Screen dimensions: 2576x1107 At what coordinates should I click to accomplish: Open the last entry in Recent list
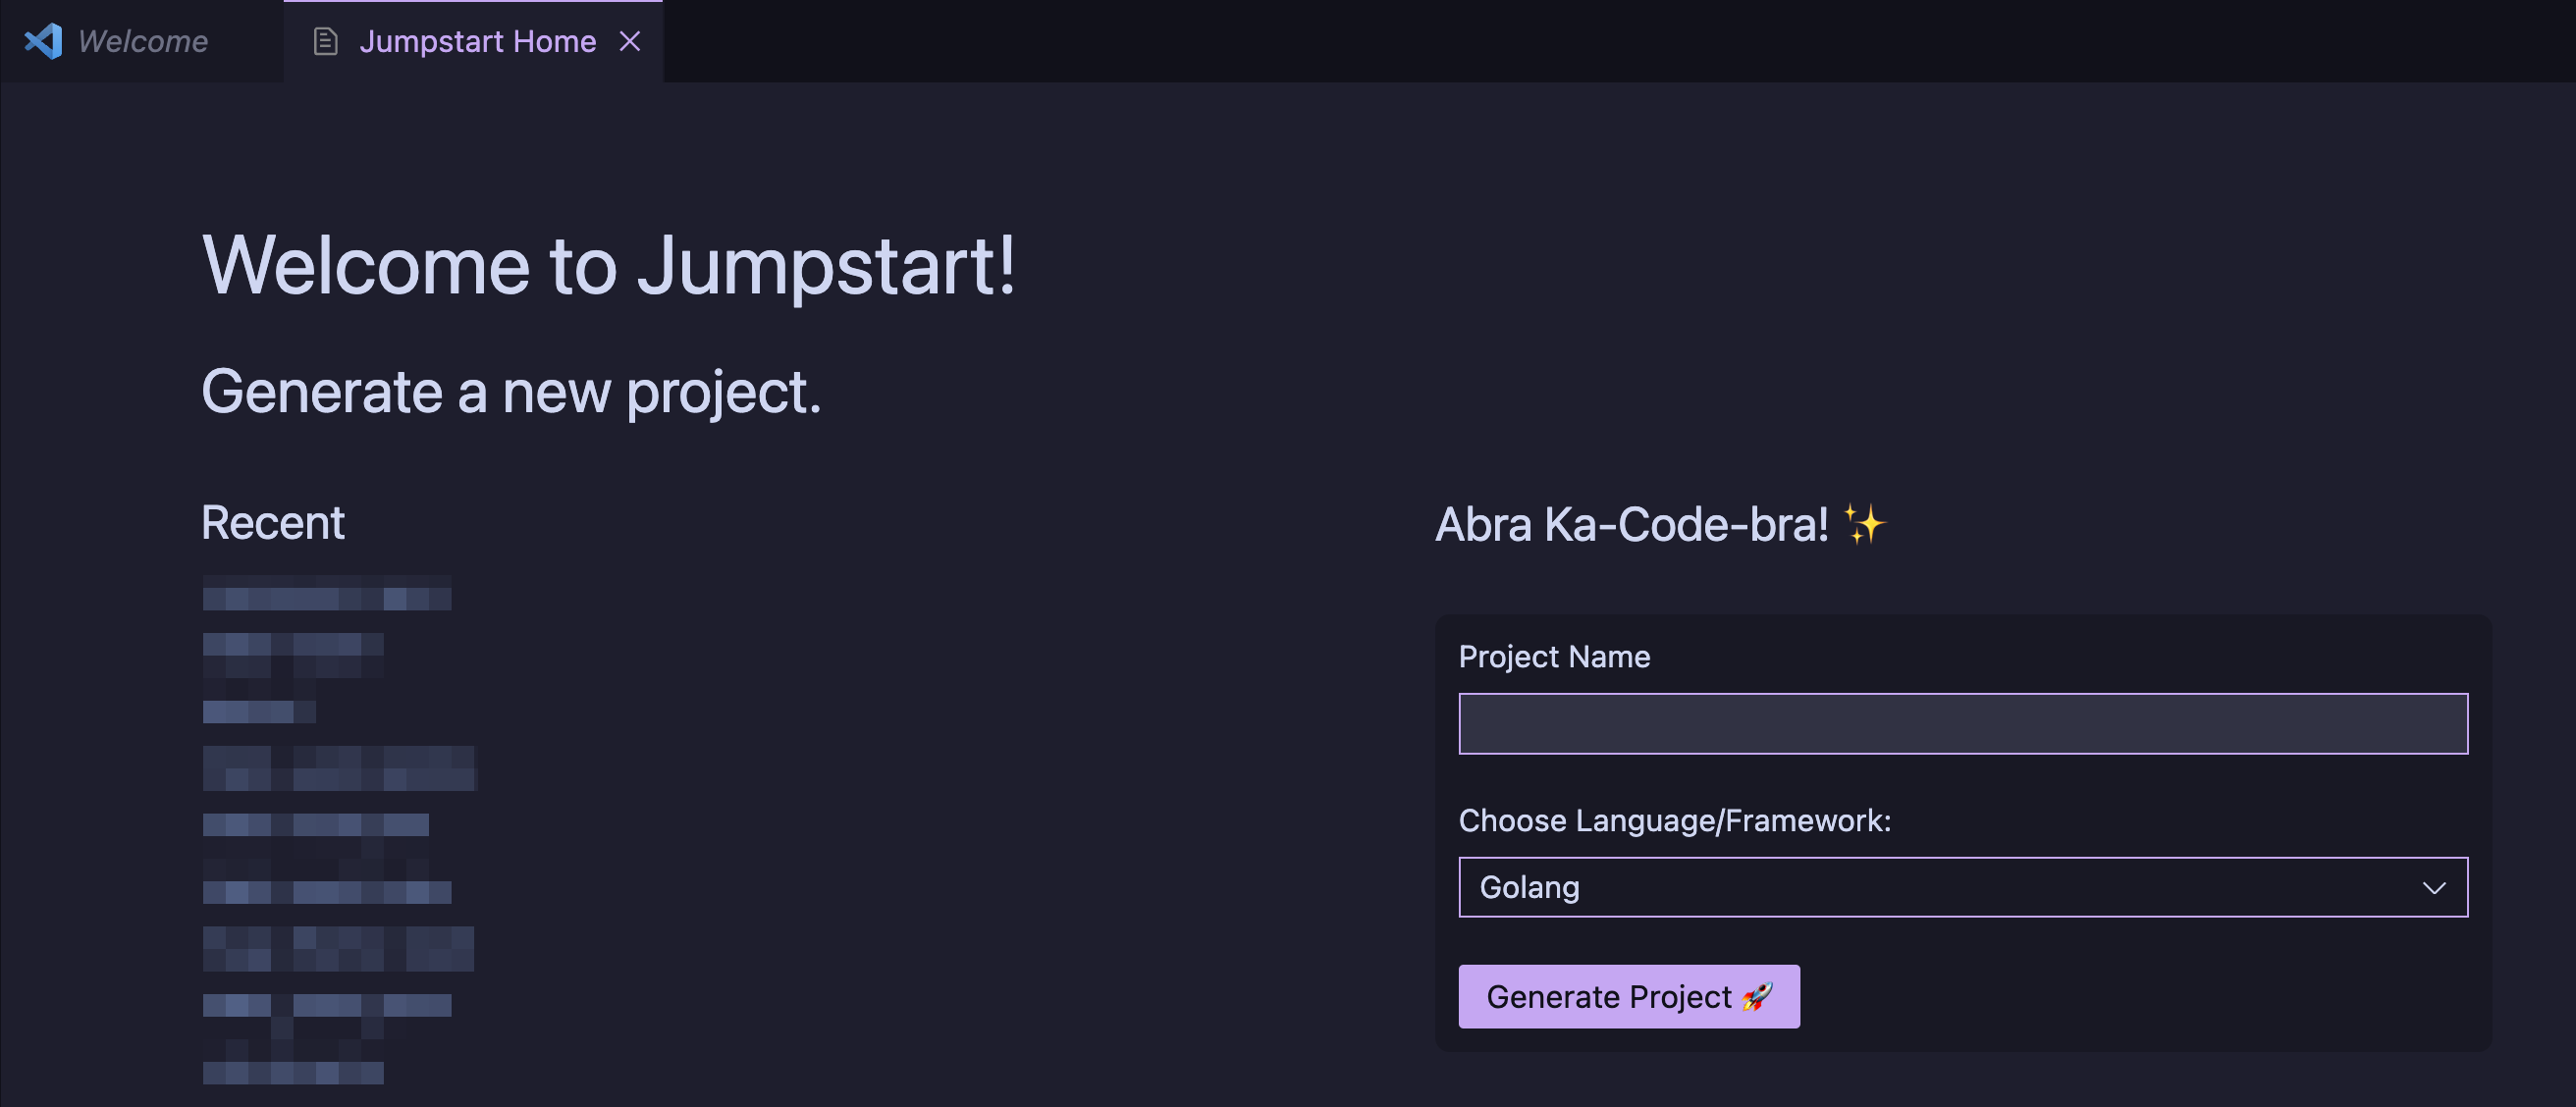(292, 1072)
